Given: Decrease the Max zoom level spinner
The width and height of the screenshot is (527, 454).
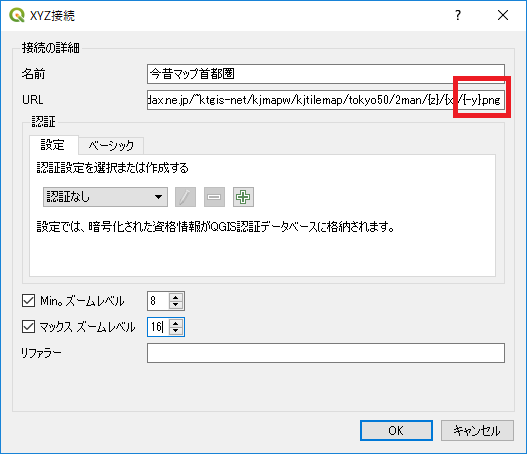Looking at the screenshot, I should click(x=176, y=330).
